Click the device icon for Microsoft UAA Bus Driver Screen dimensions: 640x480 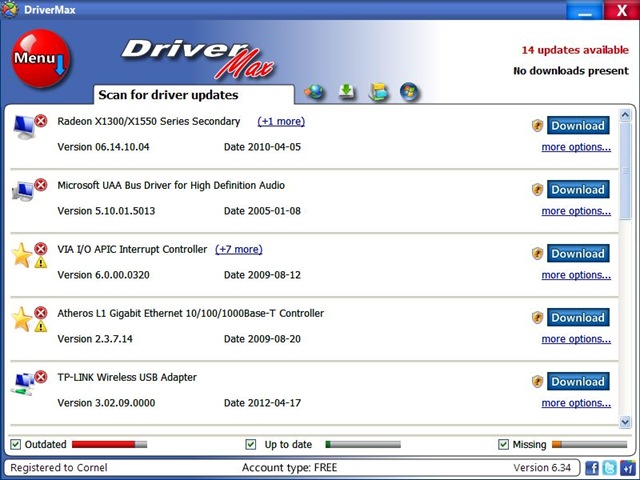click(x=23, y=191)
